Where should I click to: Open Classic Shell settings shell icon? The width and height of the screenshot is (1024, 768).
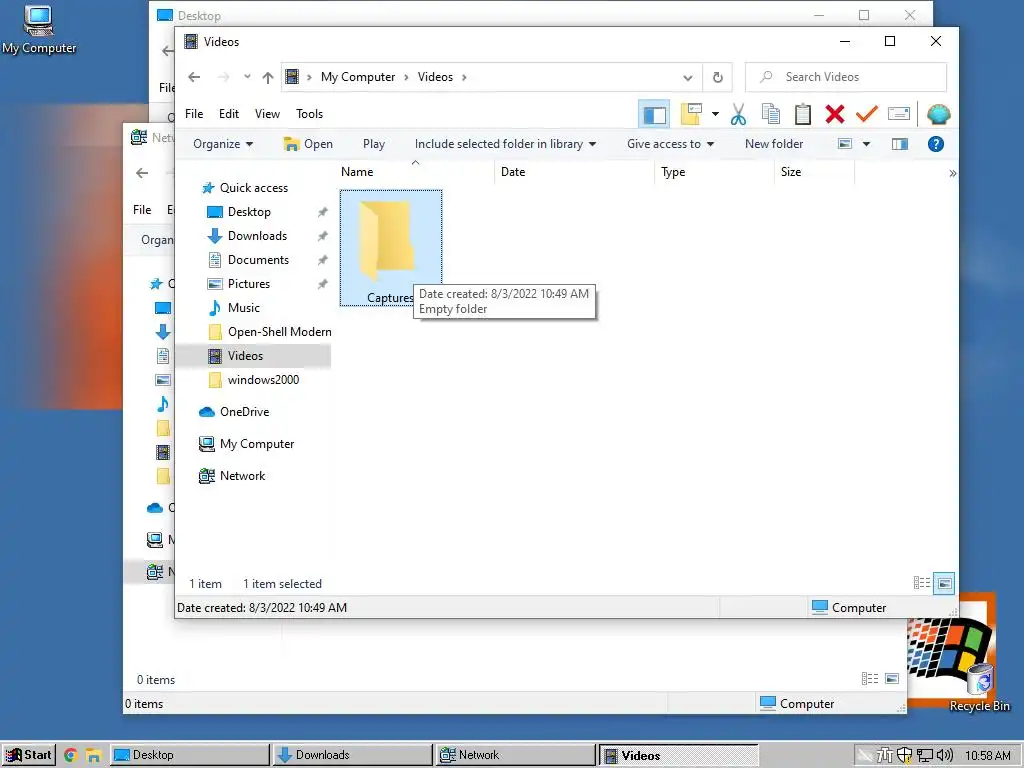pos(938,114)
